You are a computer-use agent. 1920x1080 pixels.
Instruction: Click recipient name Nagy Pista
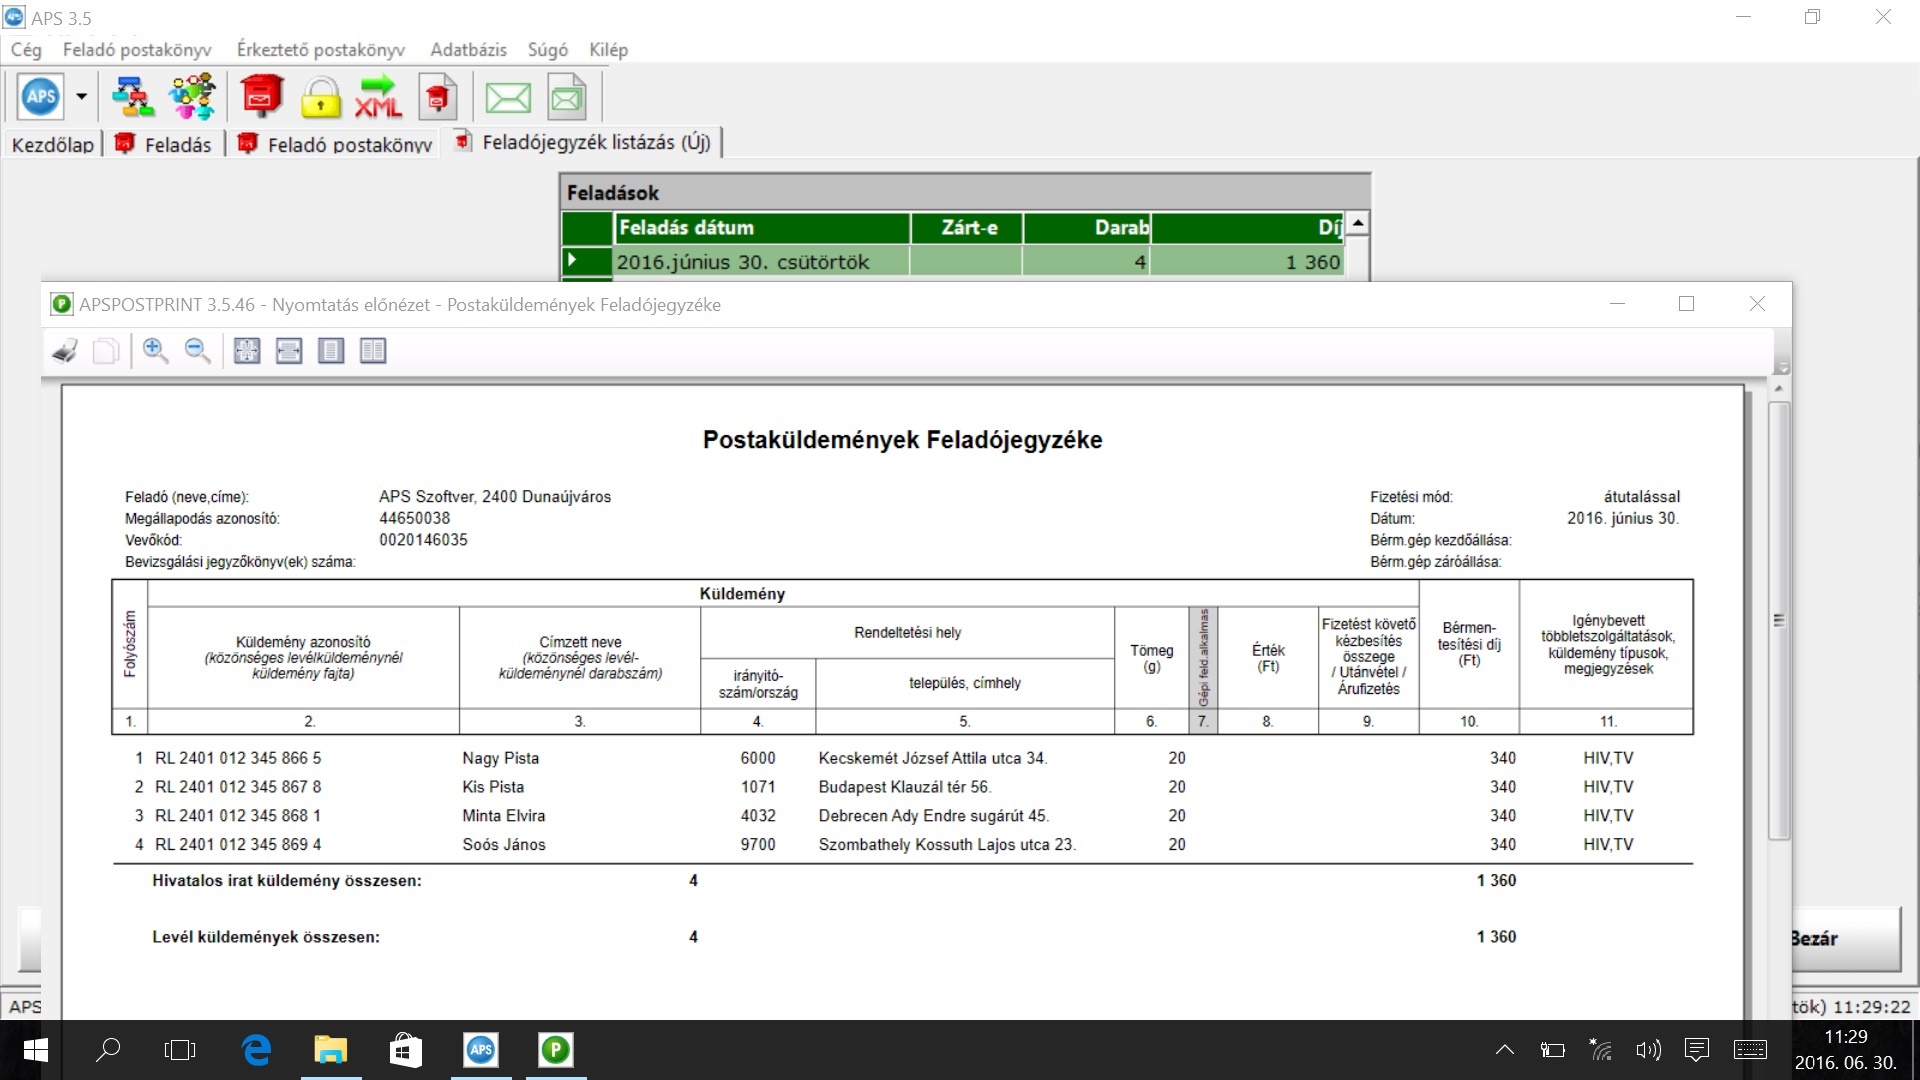pos(500,758)
